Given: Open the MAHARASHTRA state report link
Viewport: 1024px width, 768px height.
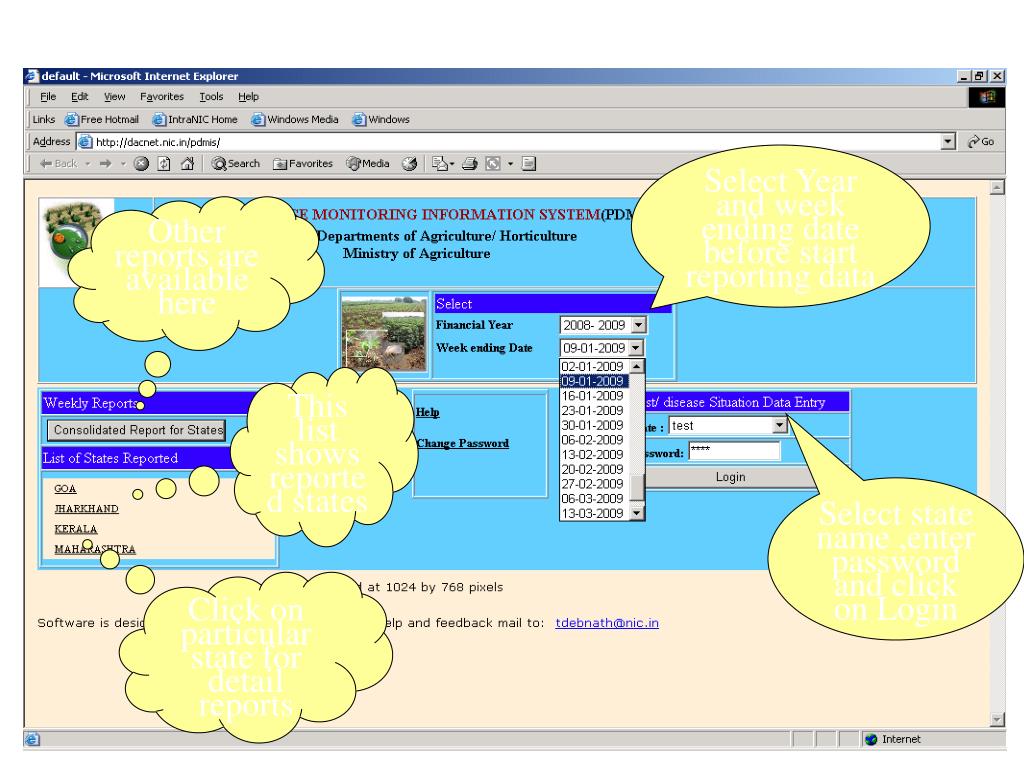Looking at the screenshot, I should point(95,549).
